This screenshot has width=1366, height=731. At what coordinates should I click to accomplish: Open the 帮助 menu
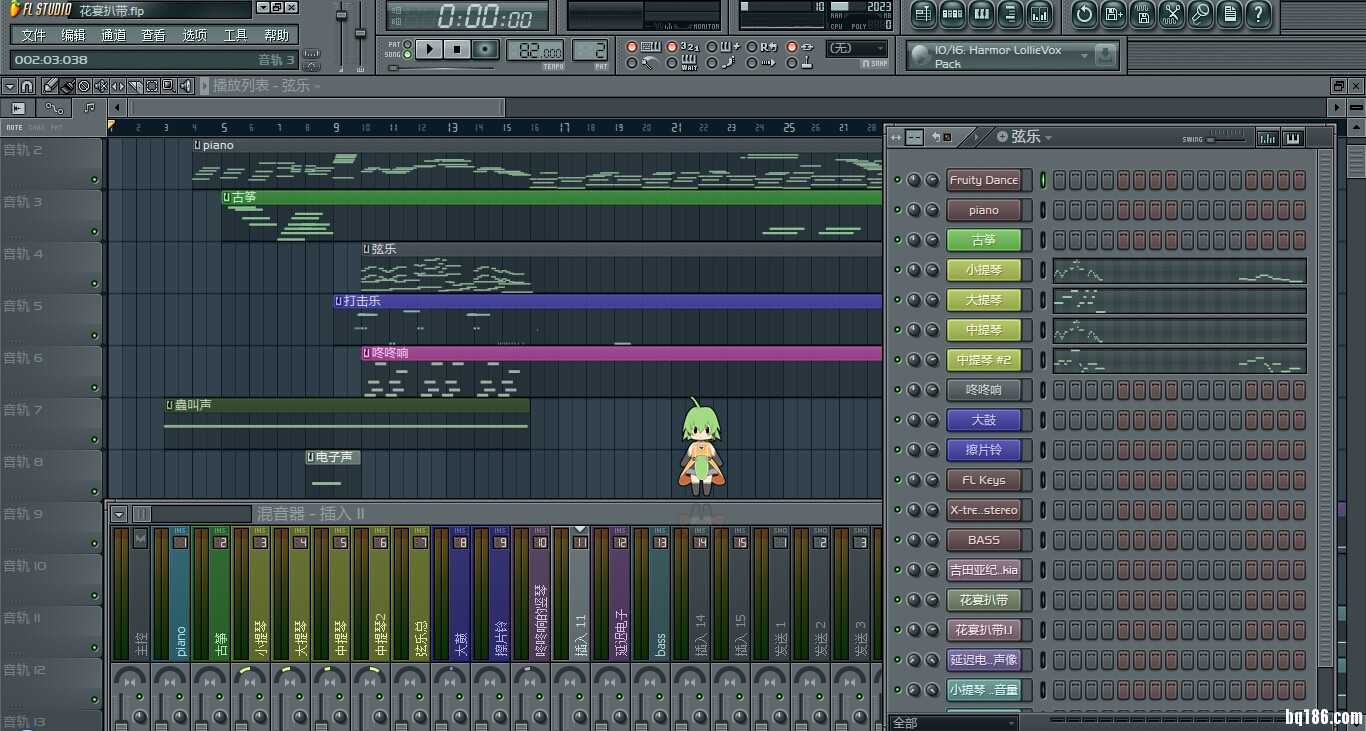[x=276, y=35]
